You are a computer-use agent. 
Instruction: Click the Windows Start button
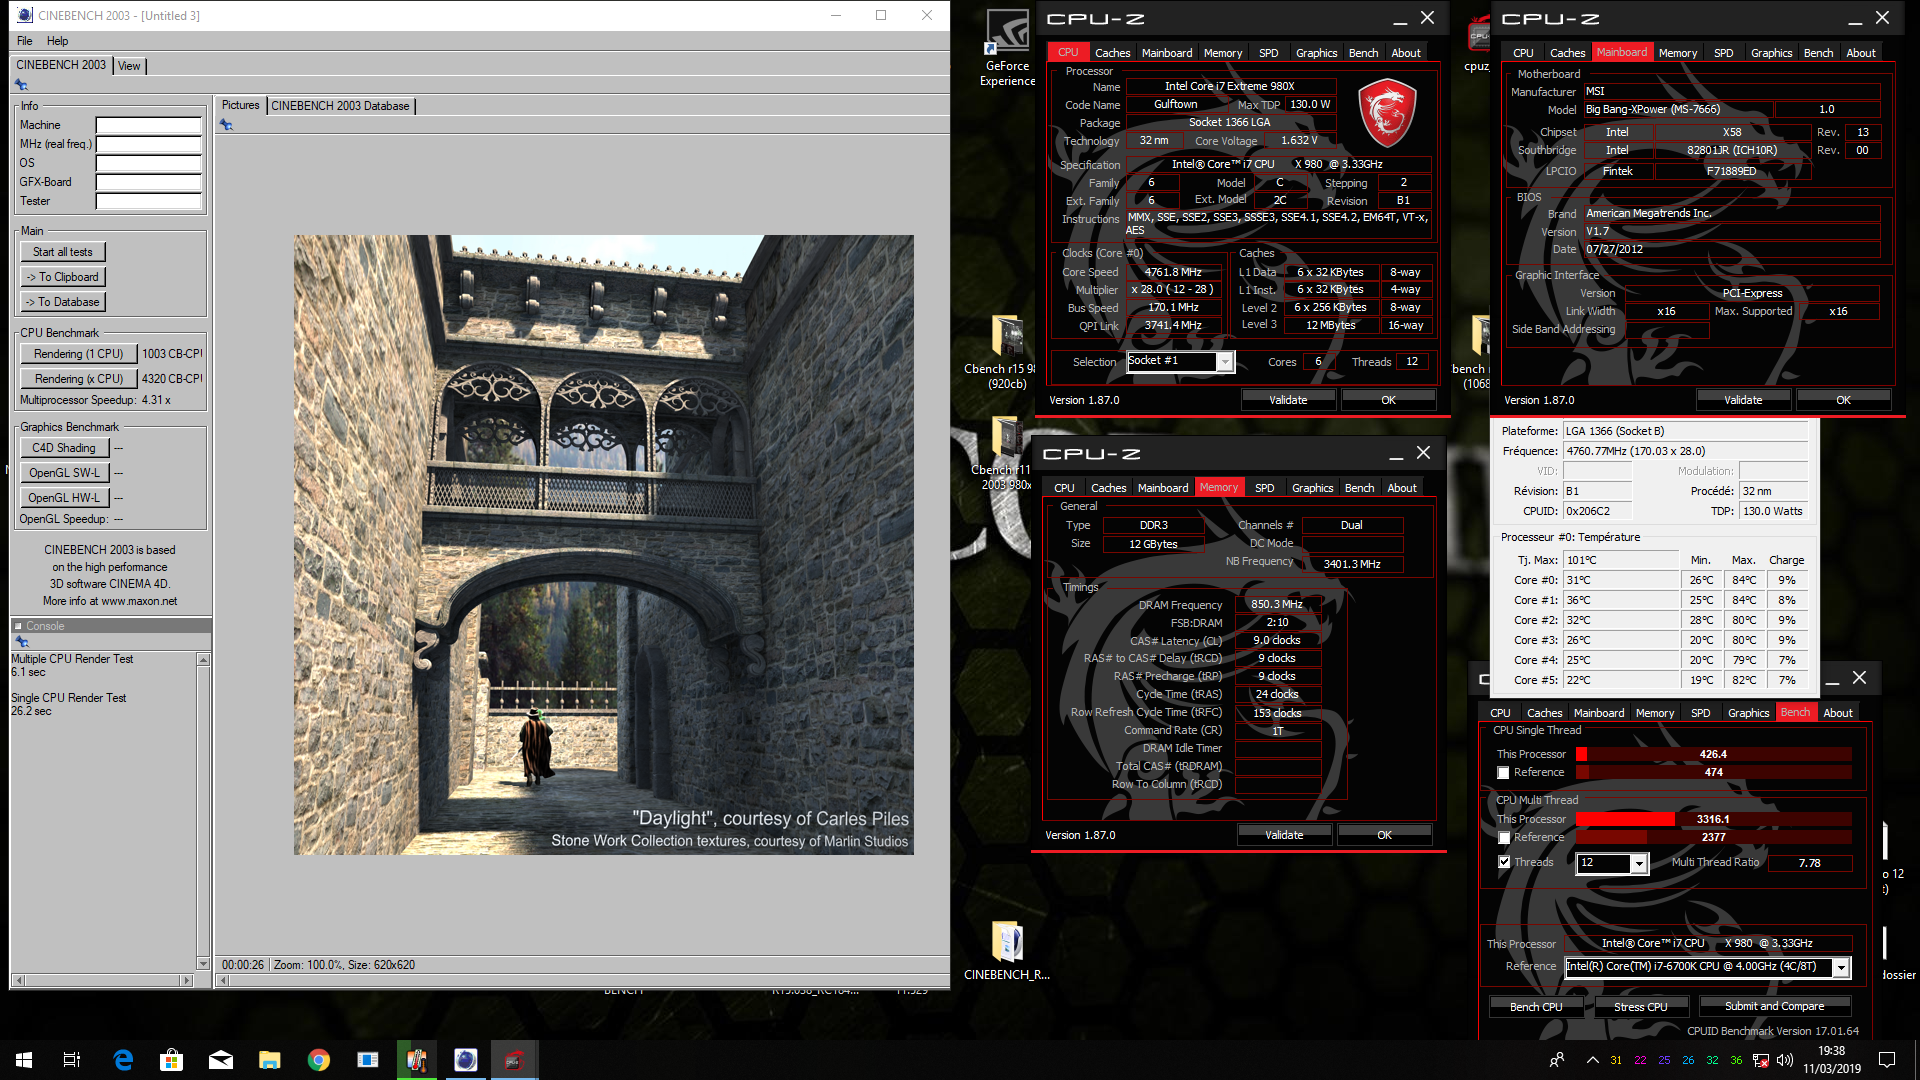tap(24, 1060)
